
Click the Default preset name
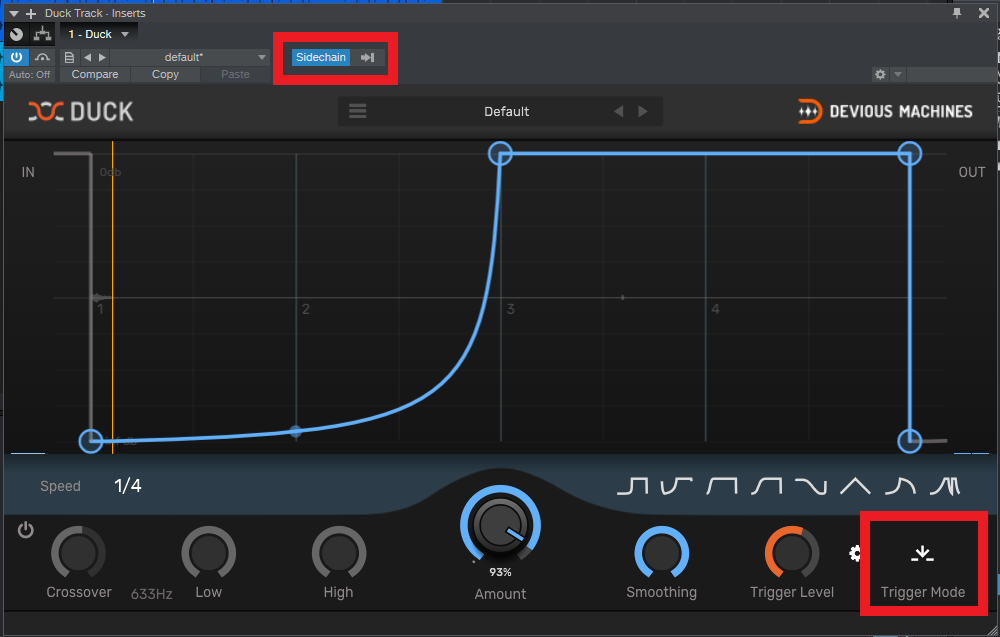(x=506, y=112)
